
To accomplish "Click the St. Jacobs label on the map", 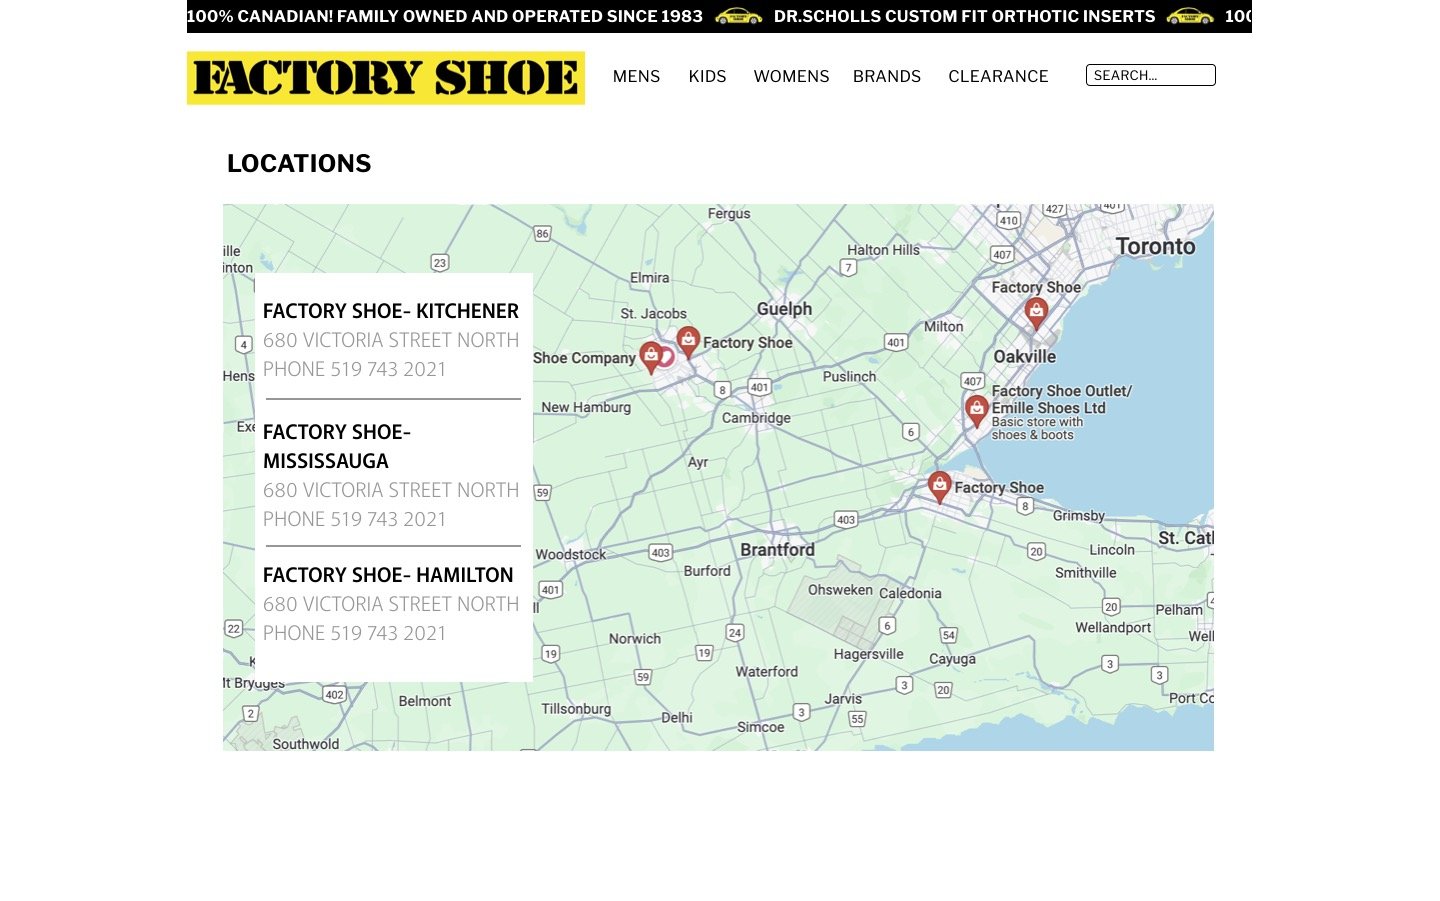I will [x=653, y=314].
